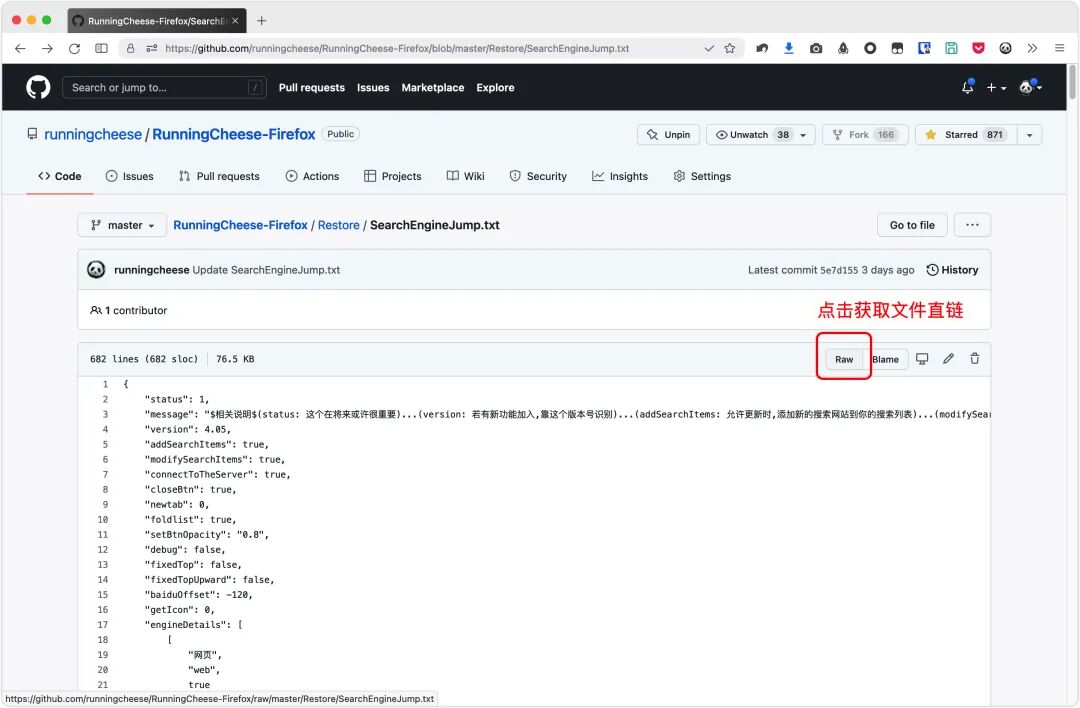Click the runningcheese panda avatar in commit row
Screen dimensions: 1080x708
pos(96,269)
